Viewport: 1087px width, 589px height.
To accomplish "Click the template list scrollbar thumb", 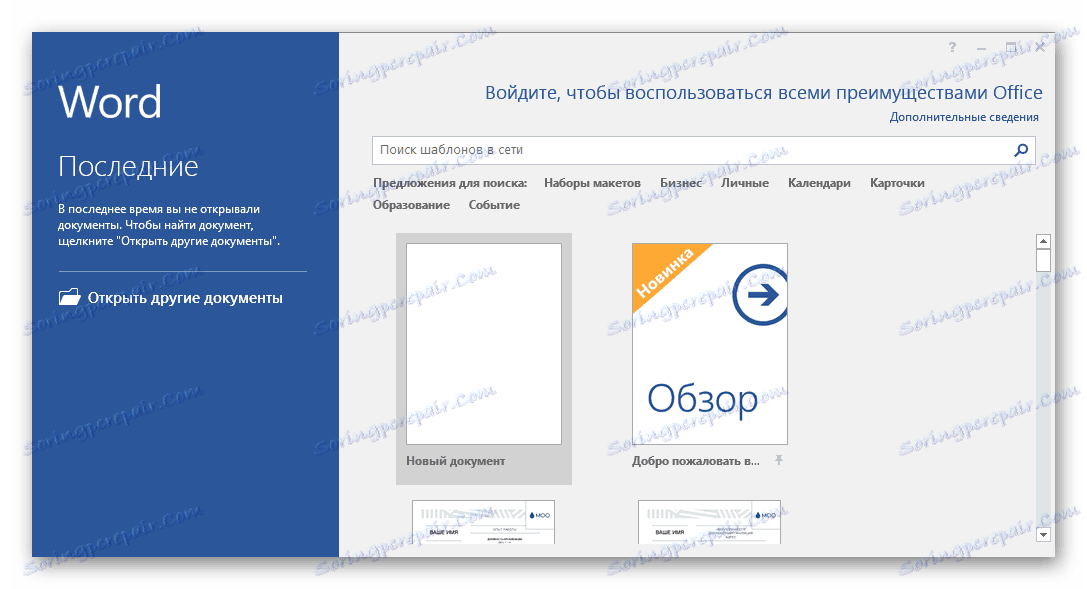I will [1043, 261].
